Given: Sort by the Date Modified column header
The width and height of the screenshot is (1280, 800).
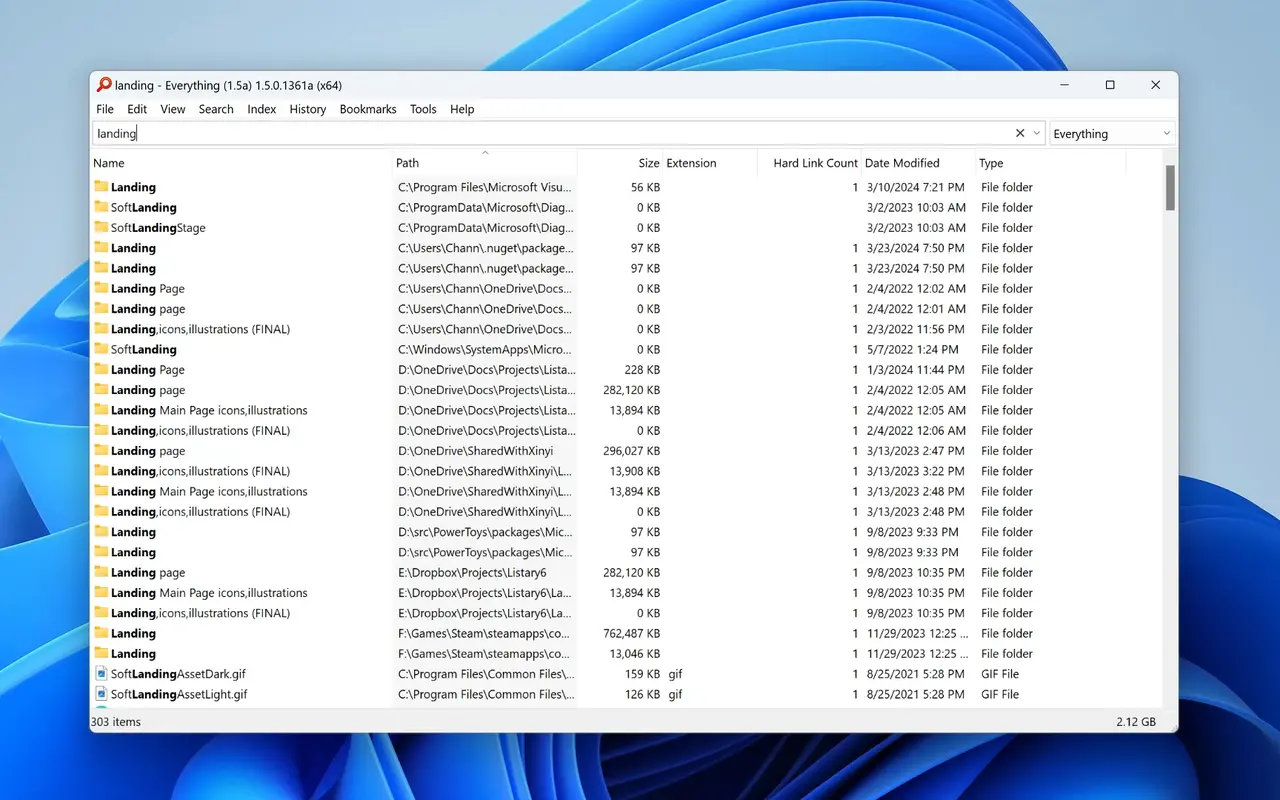Looking at the screenshot, I should point(902,163).
